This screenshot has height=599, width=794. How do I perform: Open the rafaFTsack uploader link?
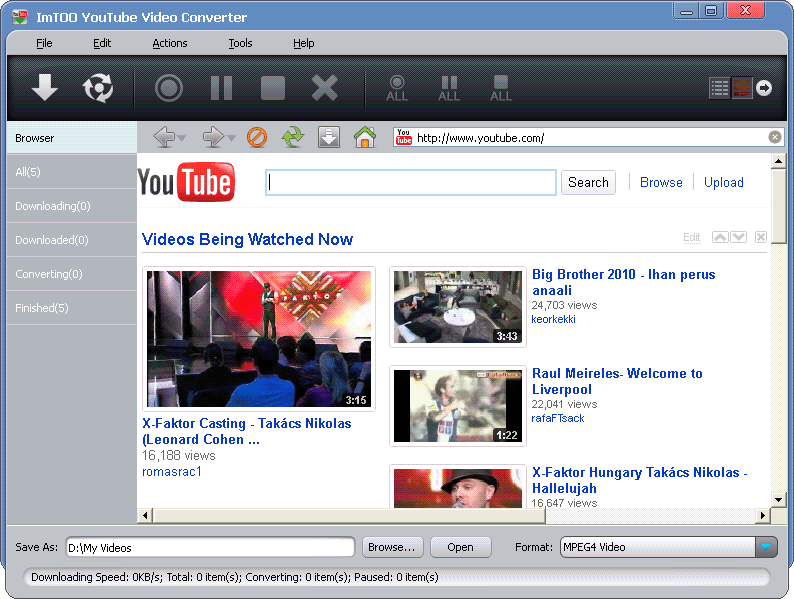coord(558,418)
